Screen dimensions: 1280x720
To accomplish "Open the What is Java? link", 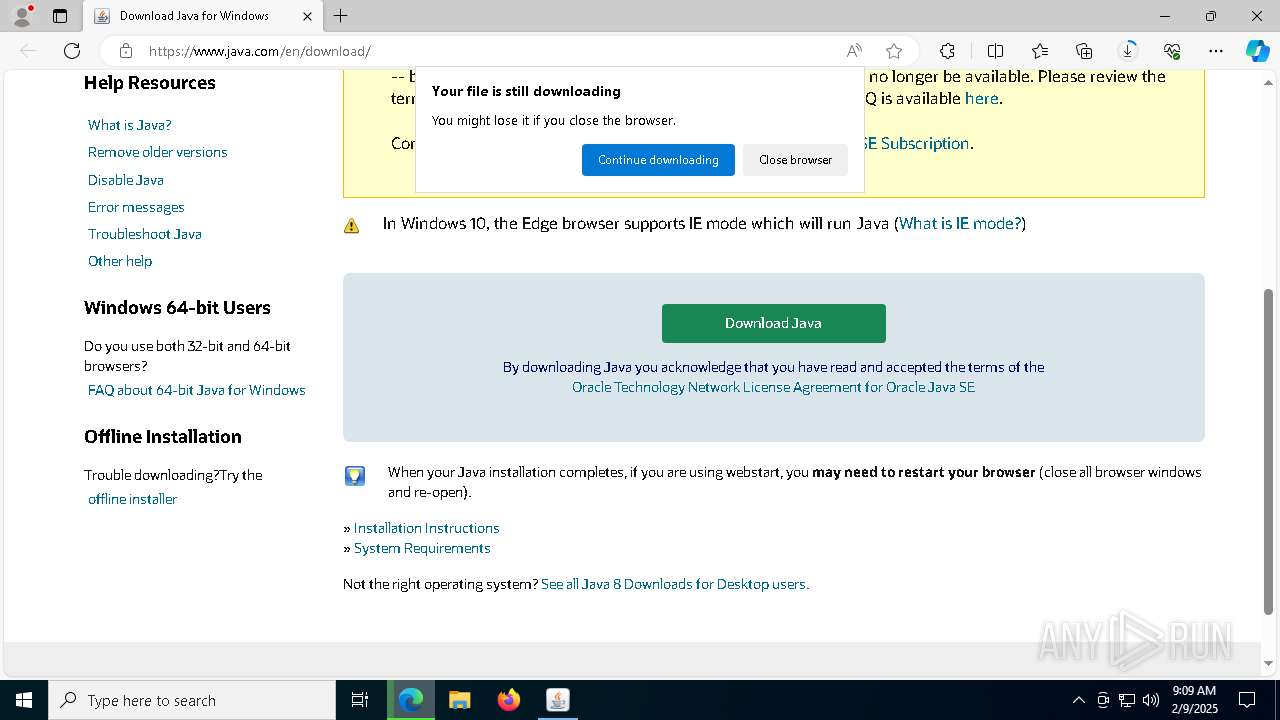I will (130, 125).
